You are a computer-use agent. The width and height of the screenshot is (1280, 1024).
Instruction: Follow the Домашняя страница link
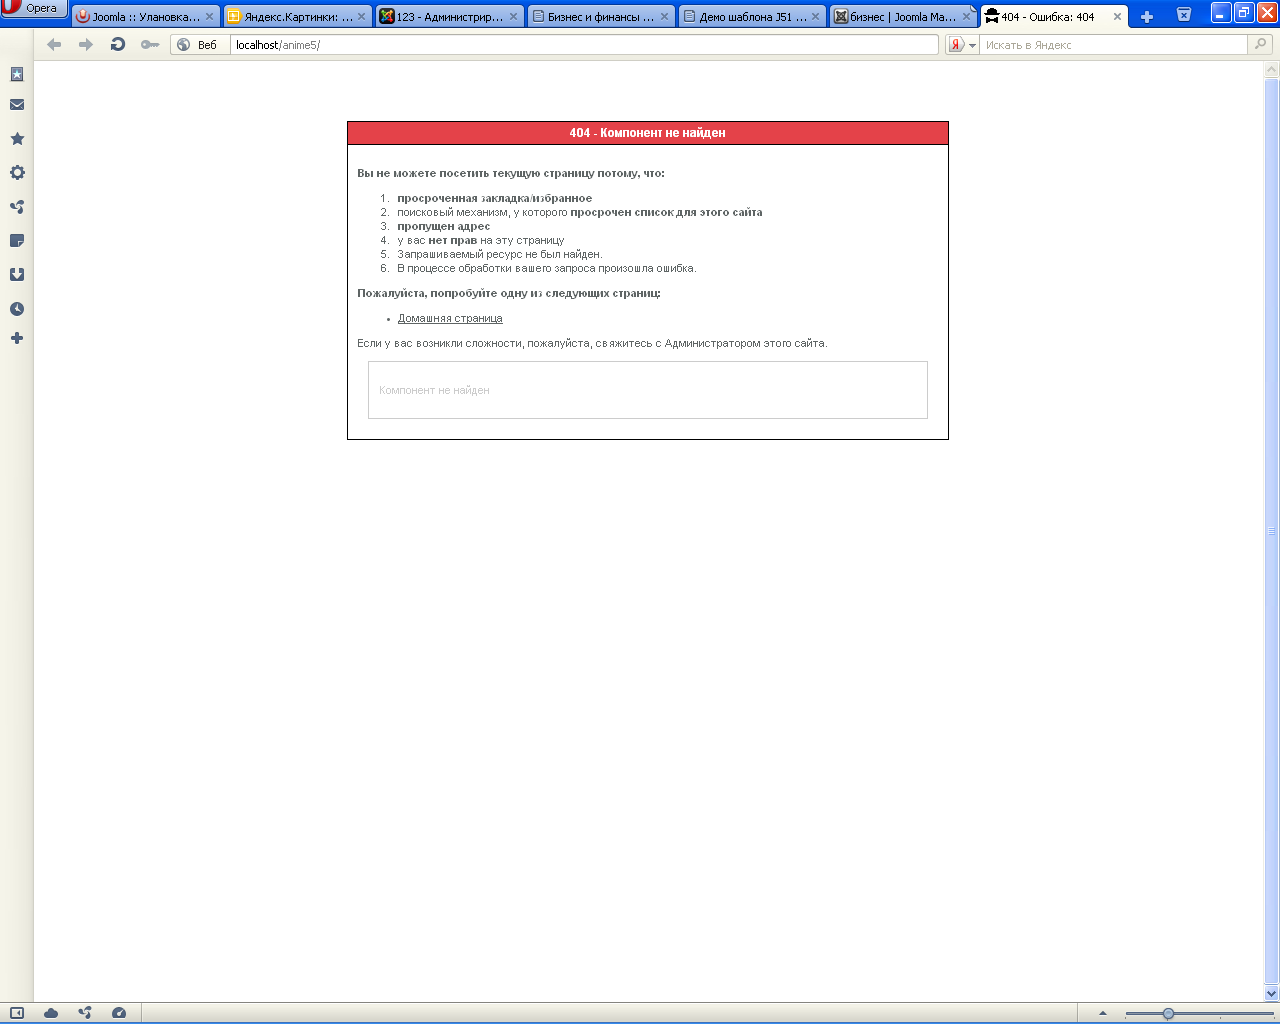[449, 317]
